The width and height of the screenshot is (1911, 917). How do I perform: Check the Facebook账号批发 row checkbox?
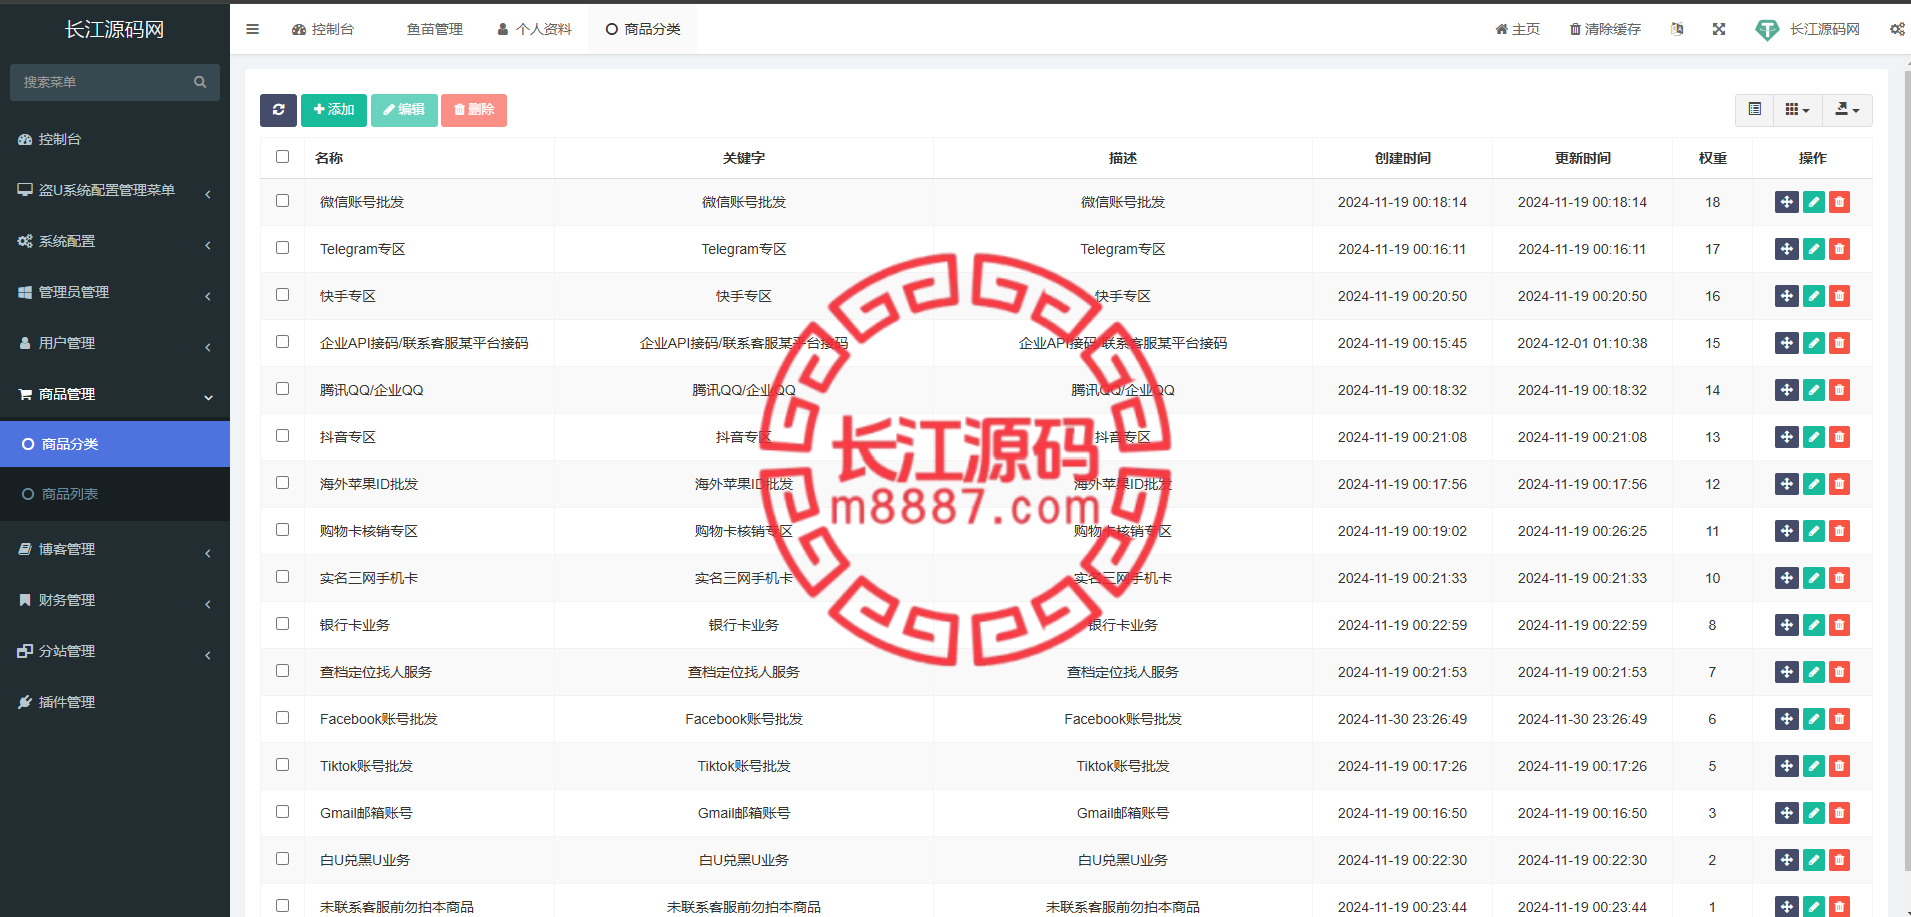click(282, 717)
